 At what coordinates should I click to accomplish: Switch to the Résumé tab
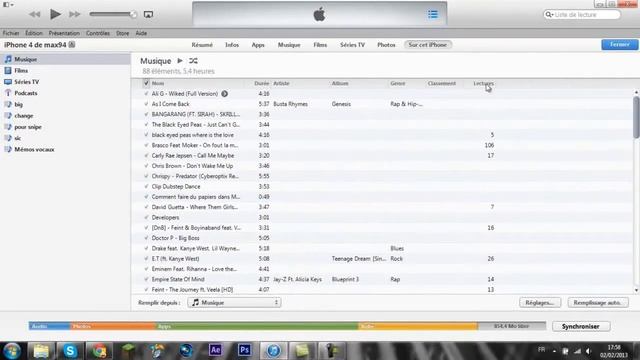(x=202, y=45)
